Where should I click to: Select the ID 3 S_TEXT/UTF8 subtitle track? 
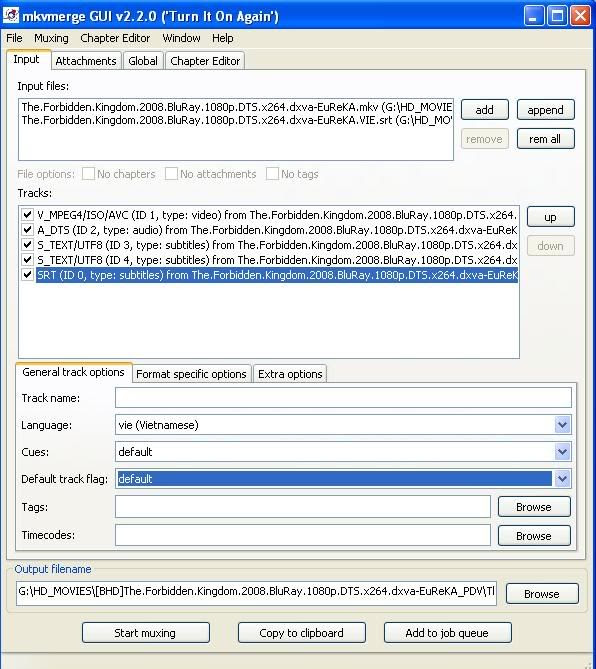click(x=277, y=245)
